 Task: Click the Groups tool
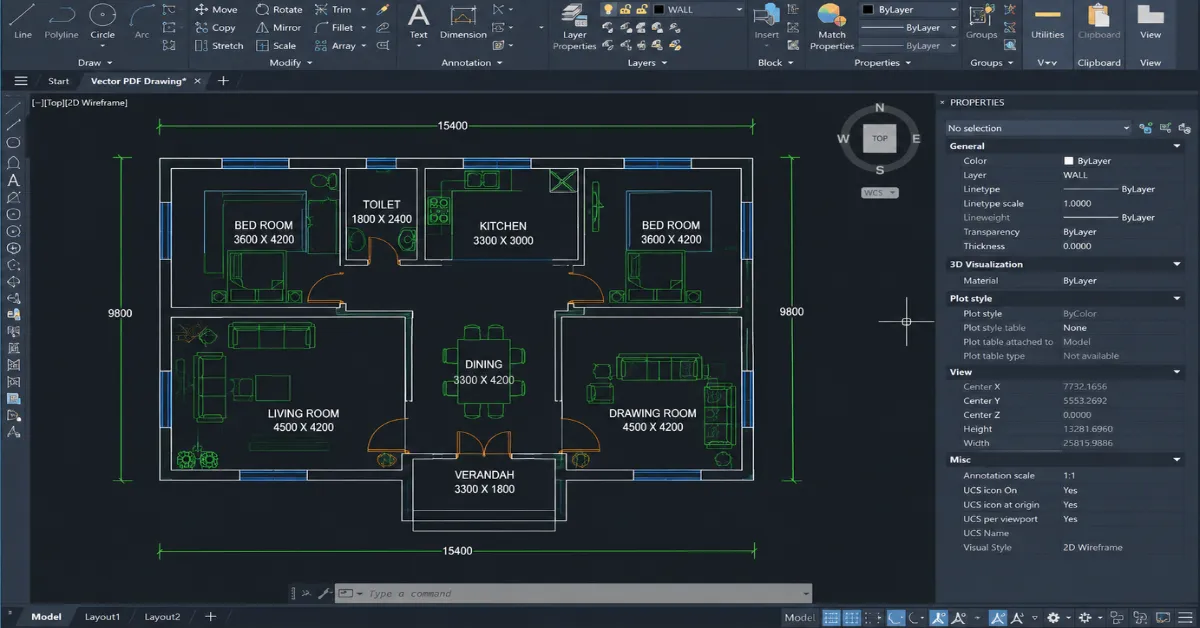tap(981, 21)
